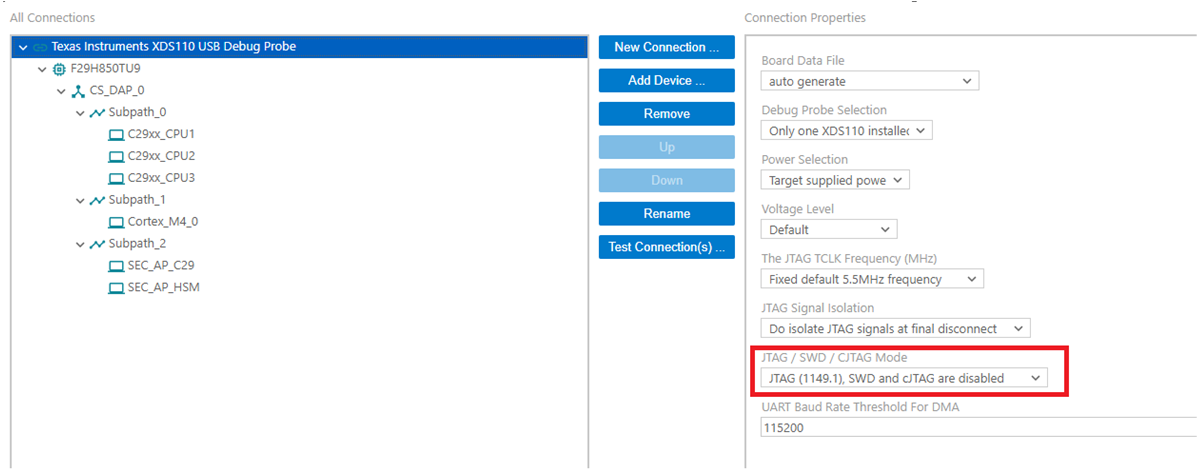1200x474 pixels.
Task: Collapse the Subpath_1 tree node
Action: coord(81,201)
